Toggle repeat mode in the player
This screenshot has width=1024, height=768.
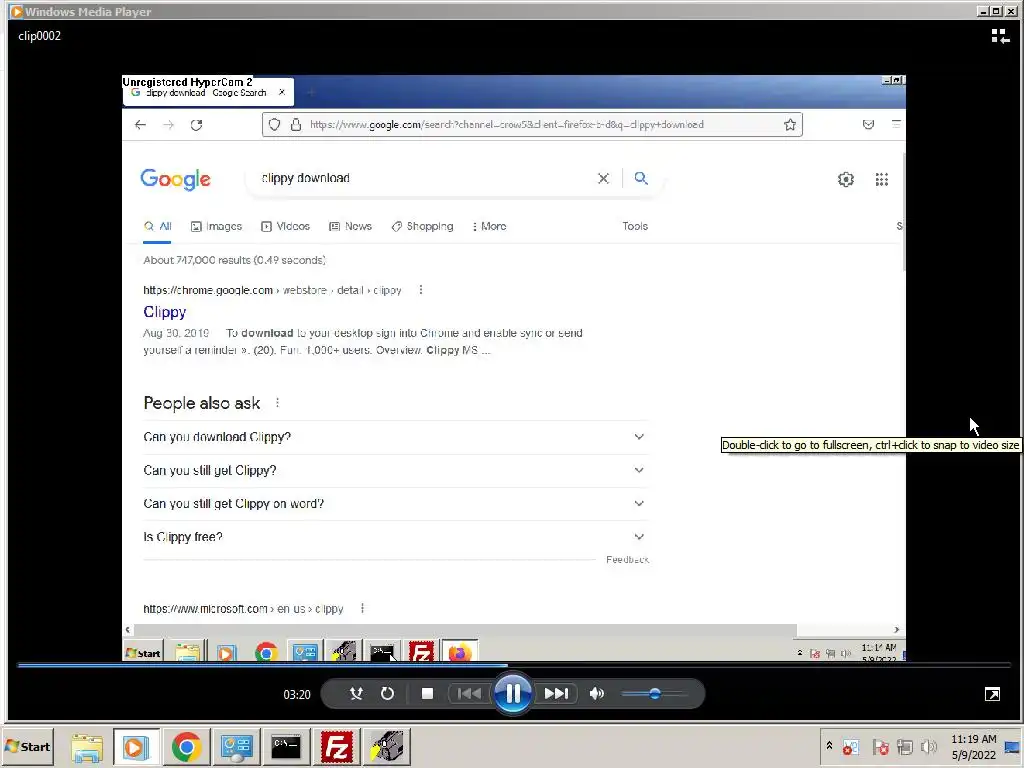[387, 694]
